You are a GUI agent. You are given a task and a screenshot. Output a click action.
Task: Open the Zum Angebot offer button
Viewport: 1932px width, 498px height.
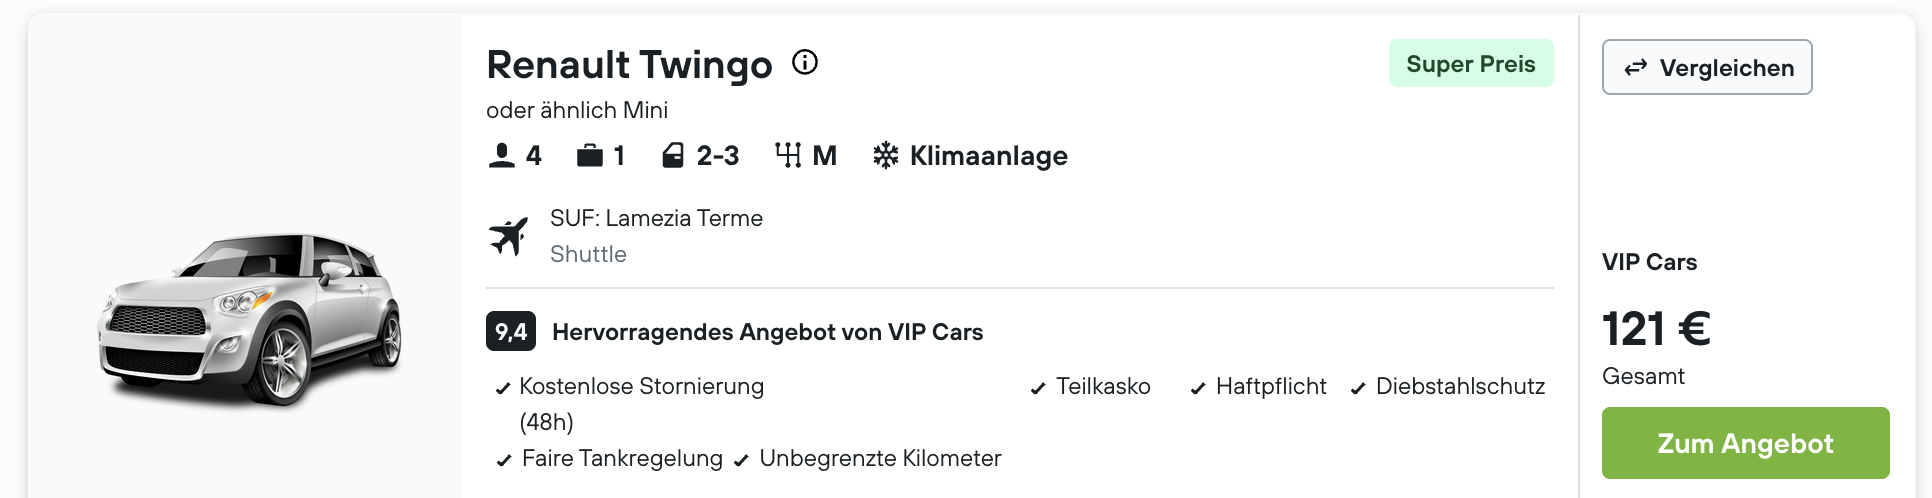click(1745, 443)
